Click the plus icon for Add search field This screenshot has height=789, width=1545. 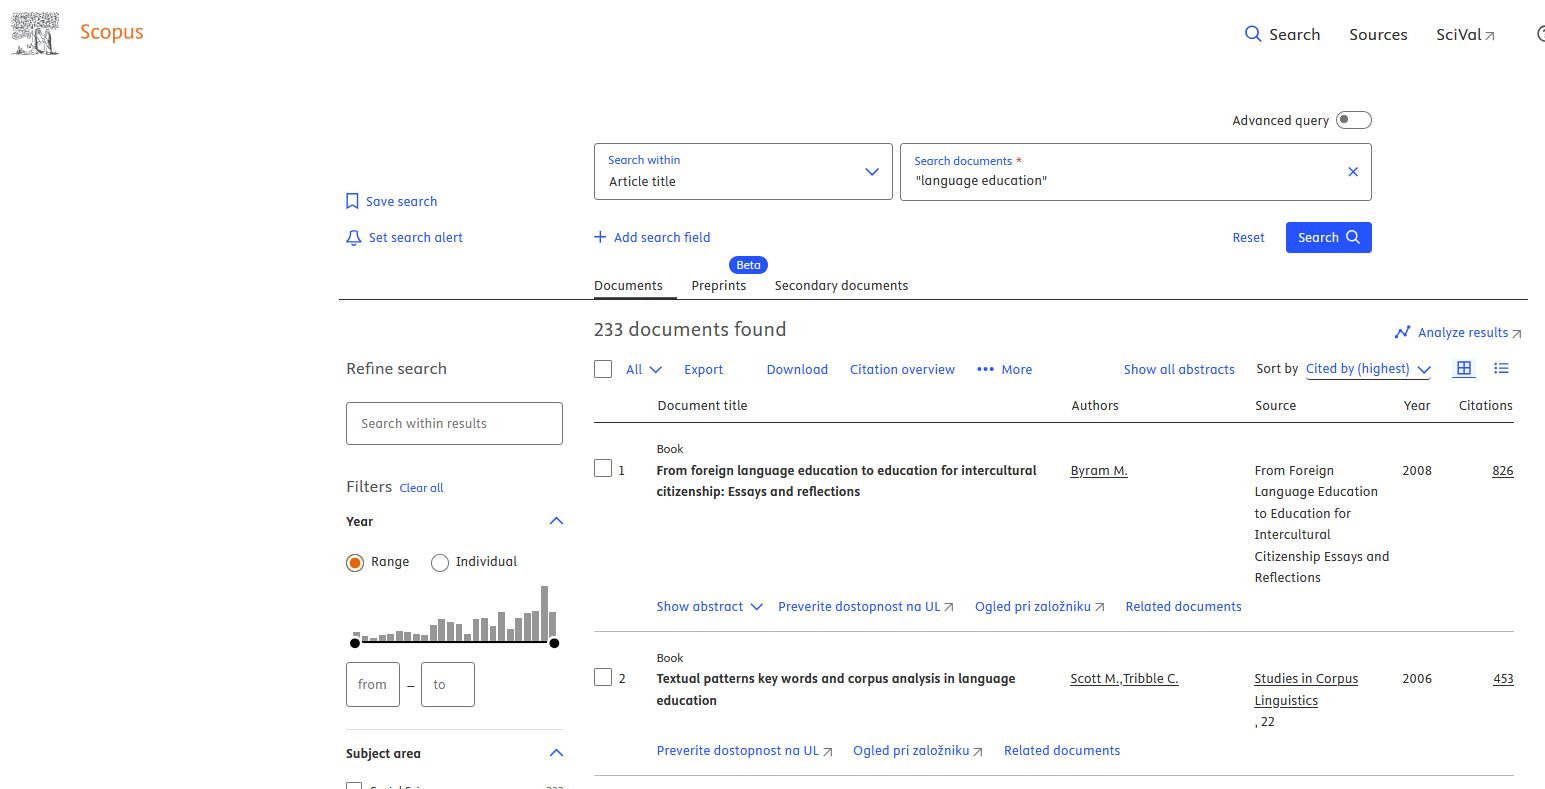point(600,237)
